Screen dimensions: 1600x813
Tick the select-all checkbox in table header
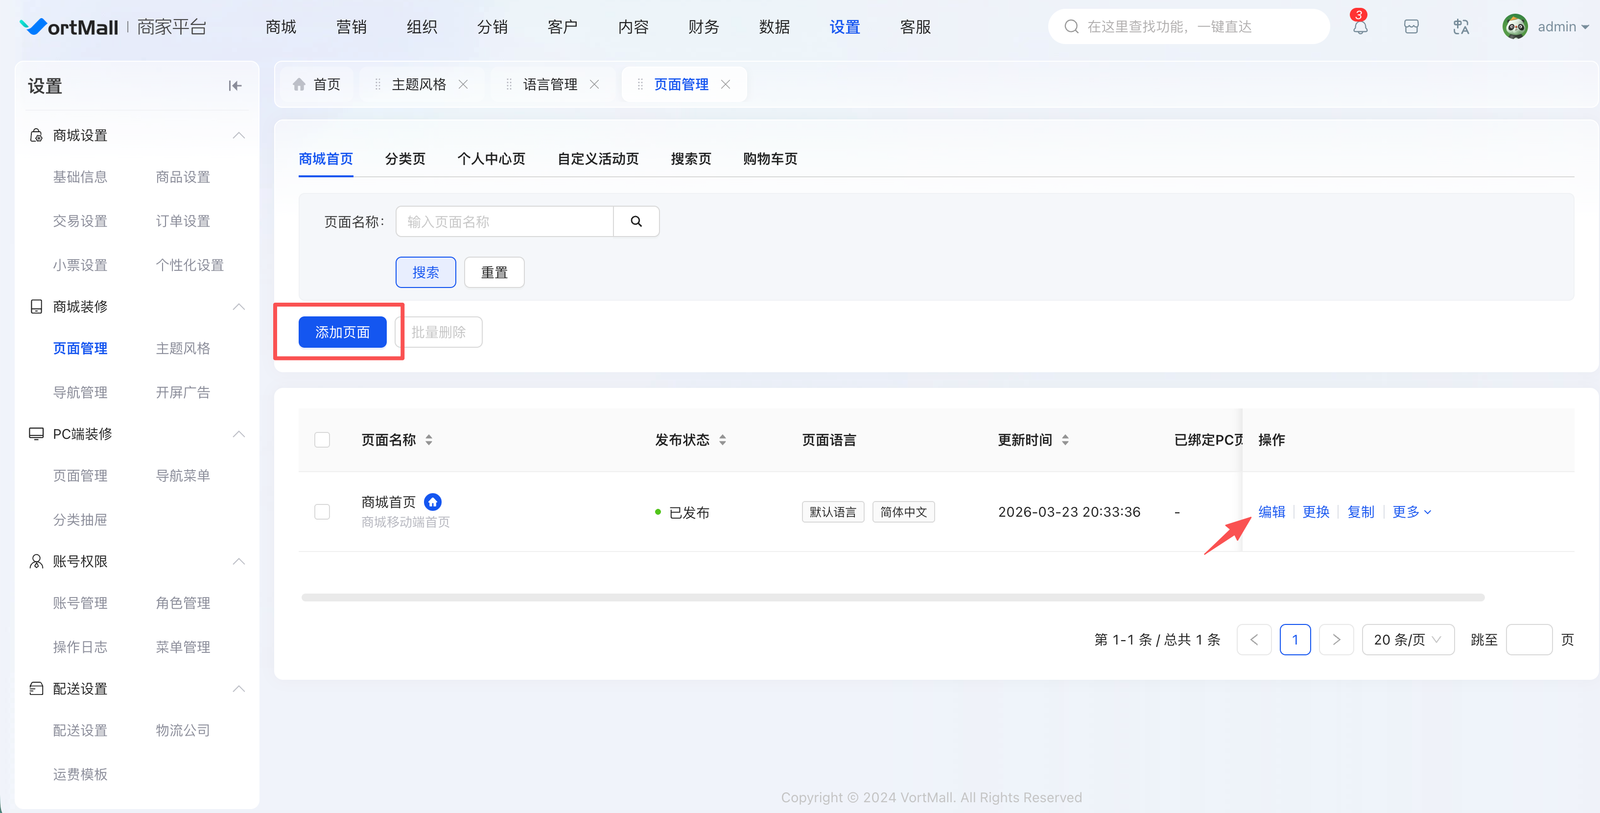coord(322,440)
